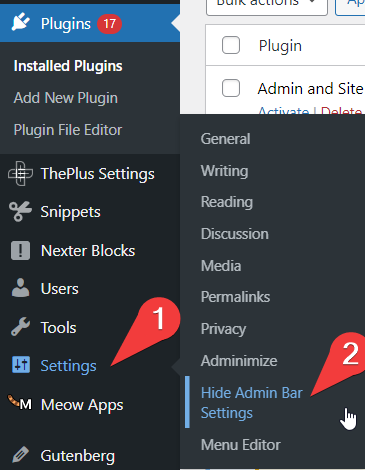Viewport: 365px width, 470px height.
Task: Go to Add New Plugin
Action: click(x=66, y=98)
